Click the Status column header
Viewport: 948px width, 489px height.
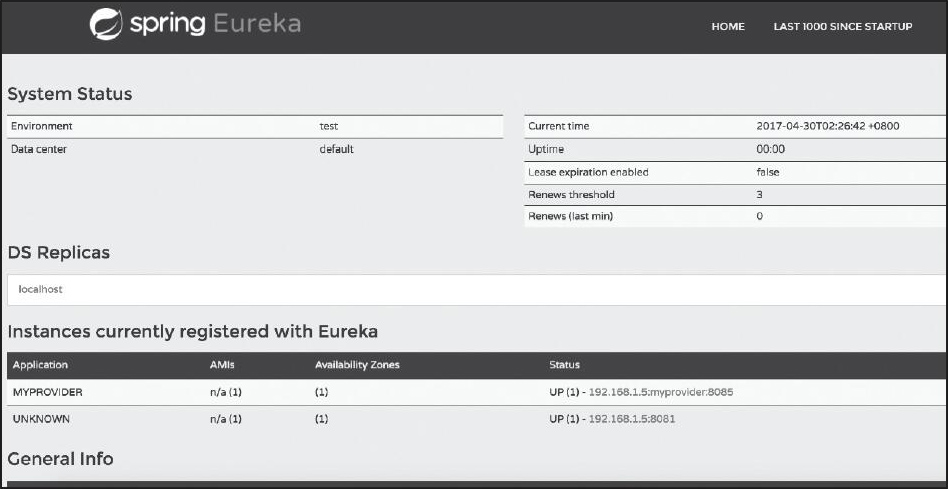click(564, 365)
